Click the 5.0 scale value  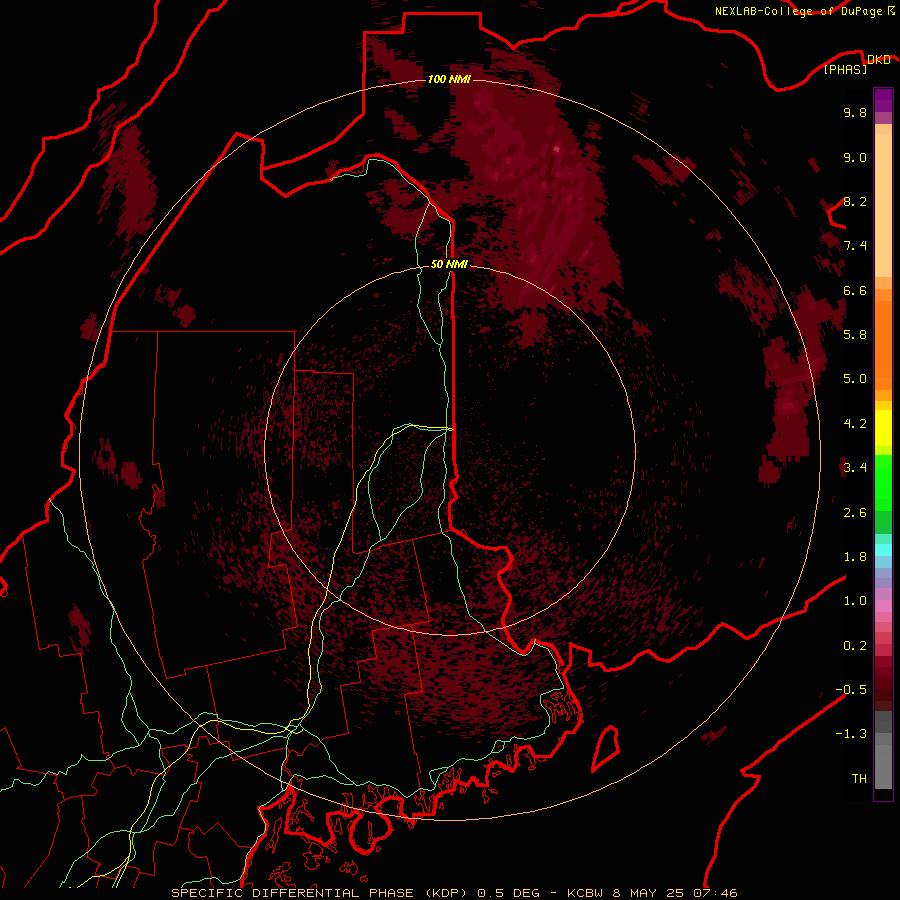855,379
